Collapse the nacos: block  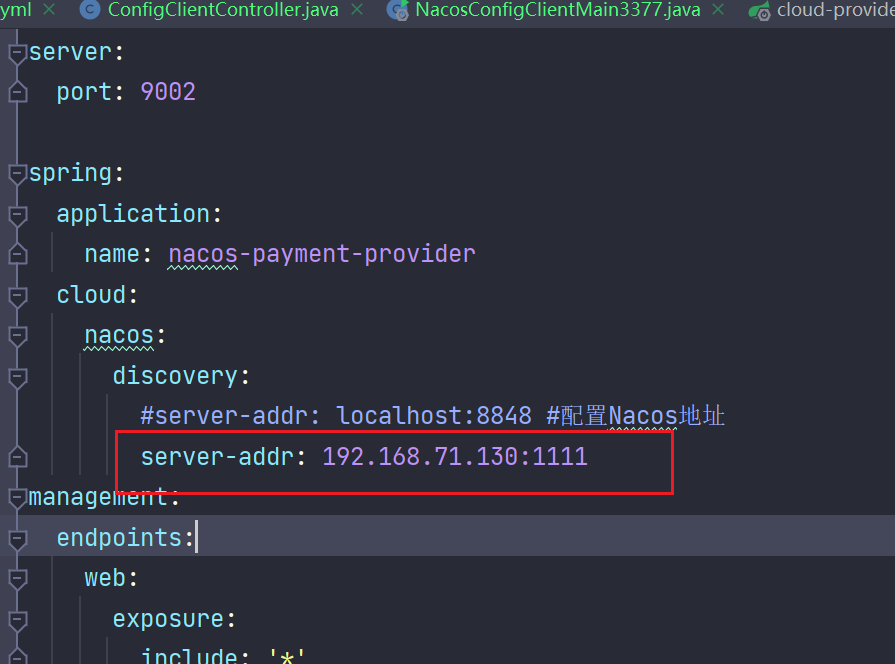[x=18, y=336]
